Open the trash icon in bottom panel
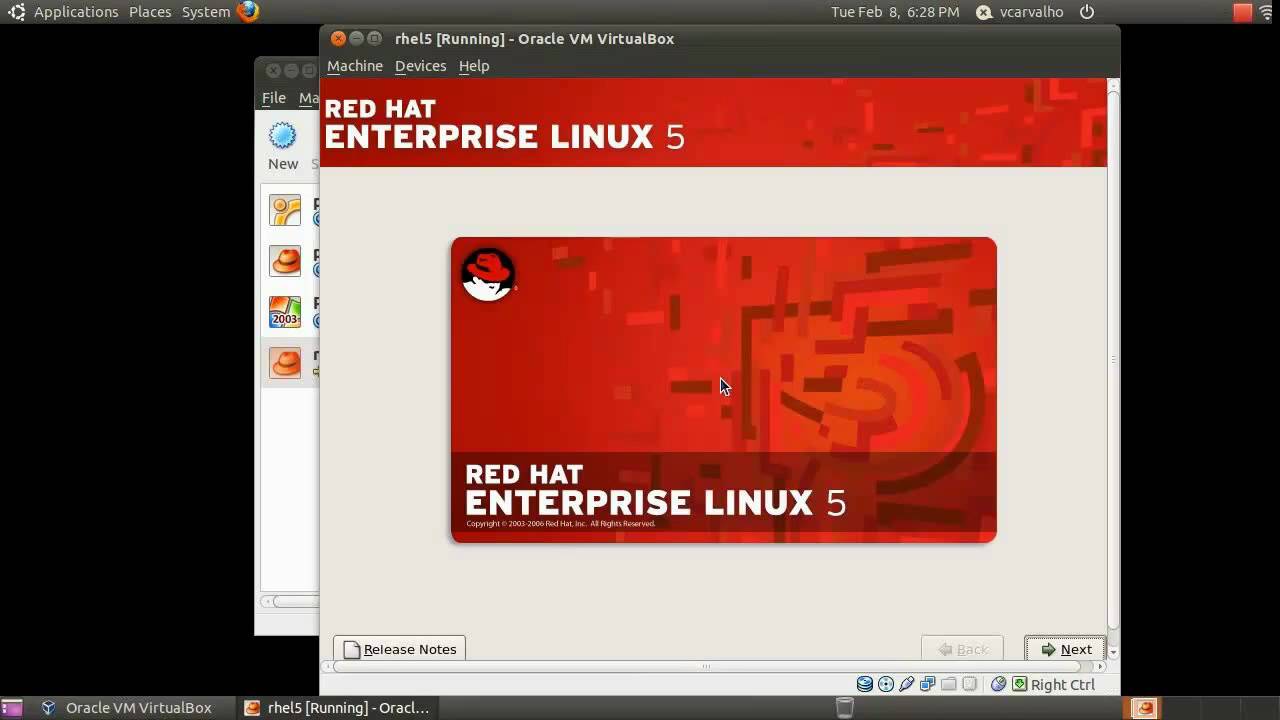This screenshot has width=1280, height=720. [x=844, y=708]
